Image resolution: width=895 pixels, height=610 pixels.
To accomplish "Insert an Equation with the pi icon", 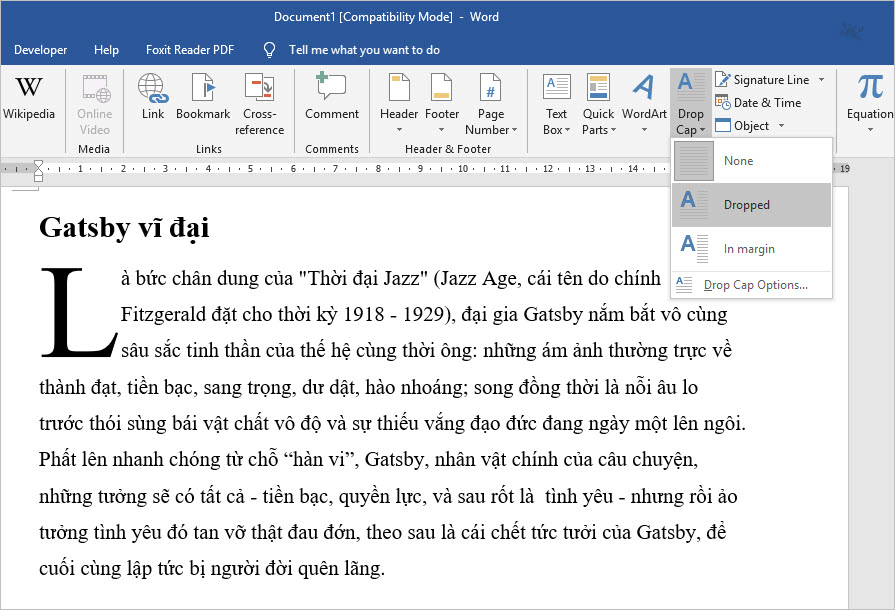I will coord(869,87).
